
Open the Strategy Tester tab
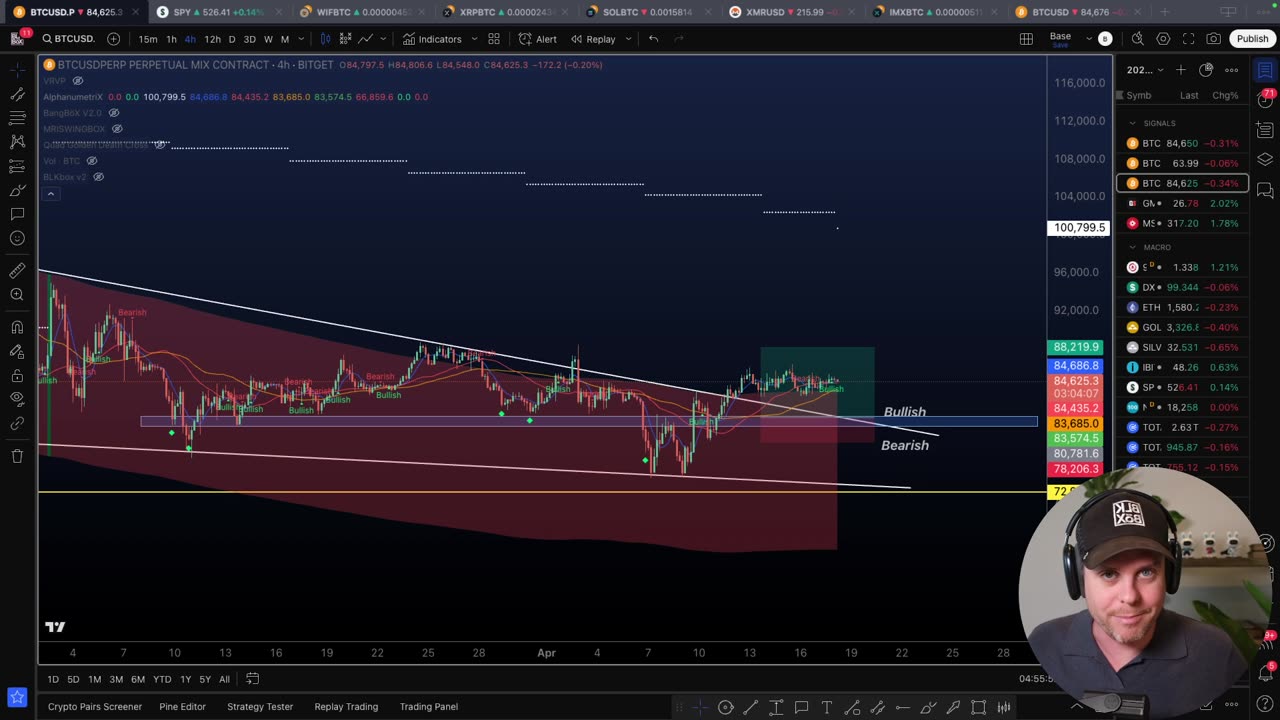click(260, 706)
